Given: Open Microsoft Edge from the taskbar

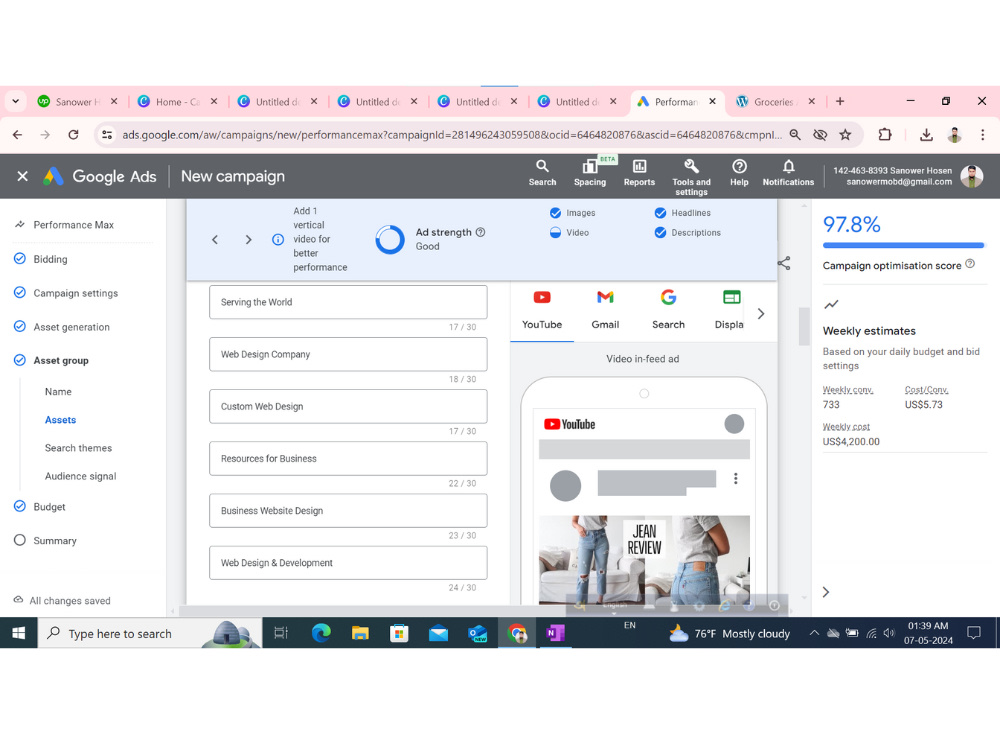Looking at the screenshot, I should 321,633.
